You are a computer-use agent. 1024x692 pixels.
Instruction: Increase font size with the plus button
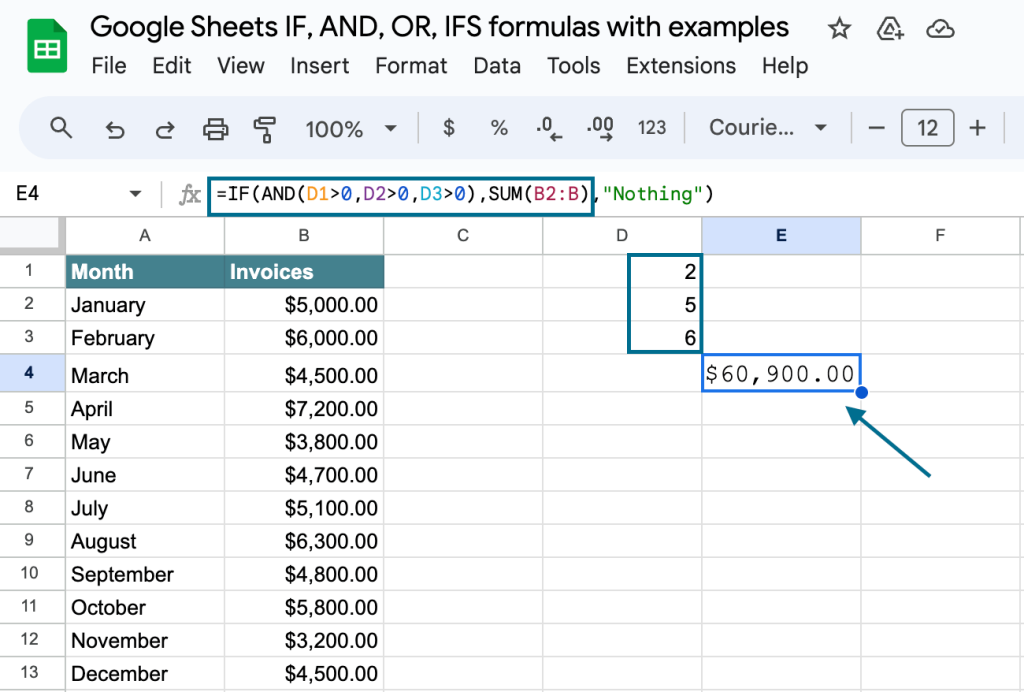click(x=977, y=128)
